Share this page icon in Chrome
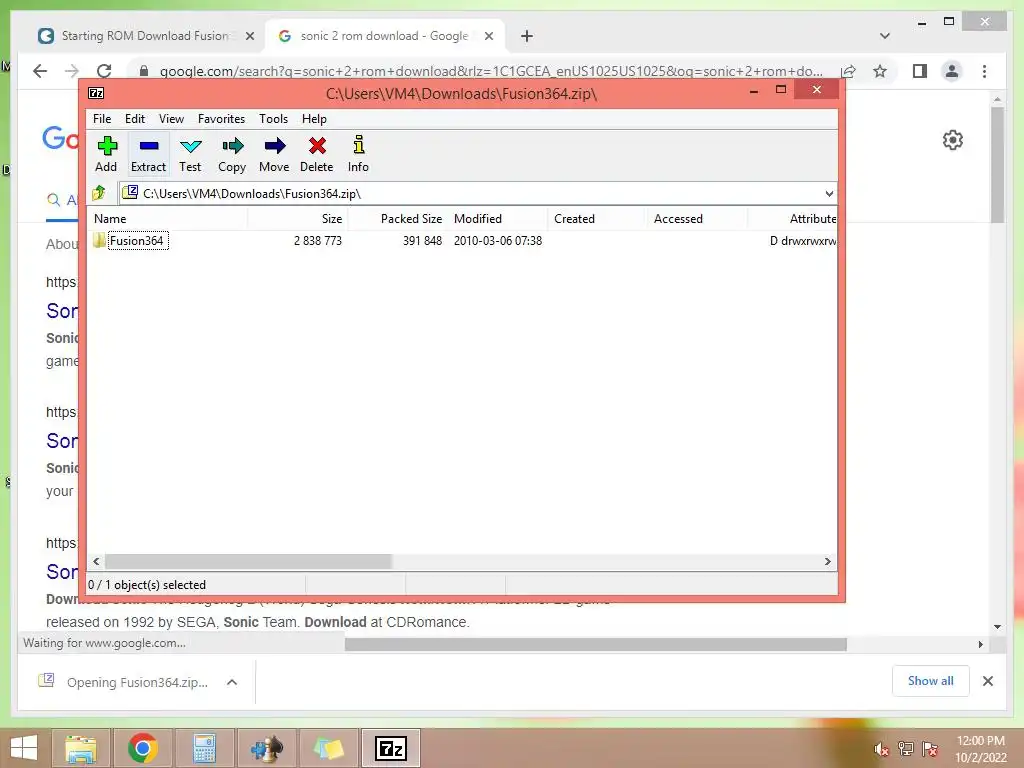The width and height of the screenshot is (1024, 768). coord(848,71)
